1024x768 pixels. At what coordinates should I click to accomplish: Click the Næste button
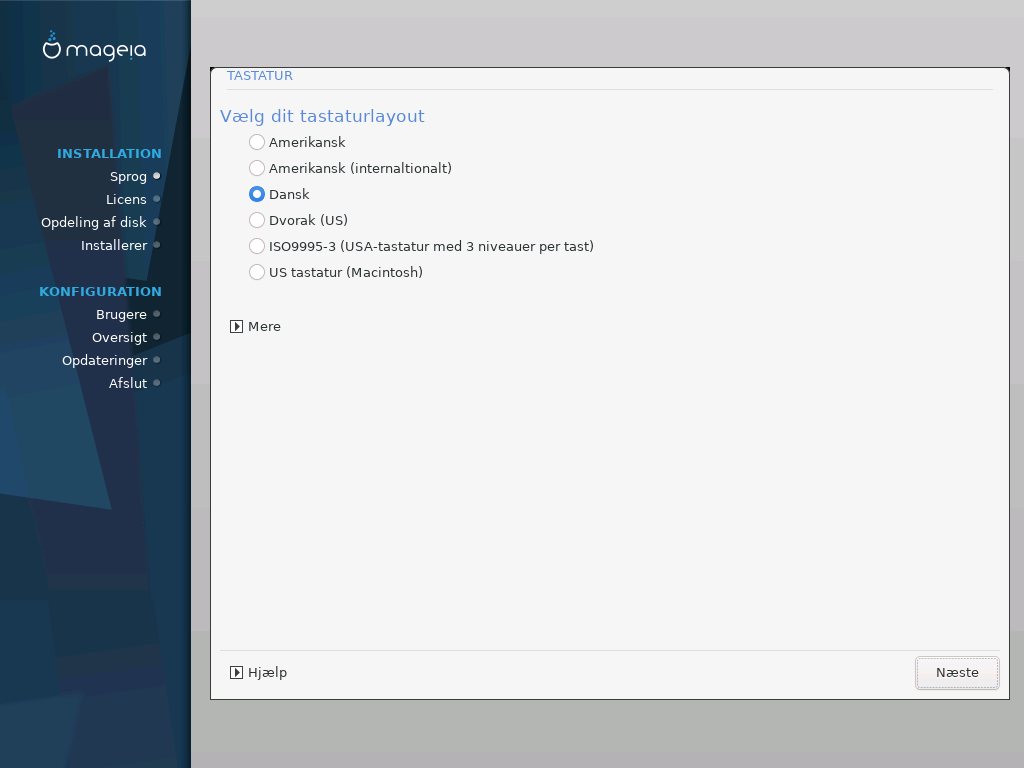pyautogui.click(x=957, y=673)
